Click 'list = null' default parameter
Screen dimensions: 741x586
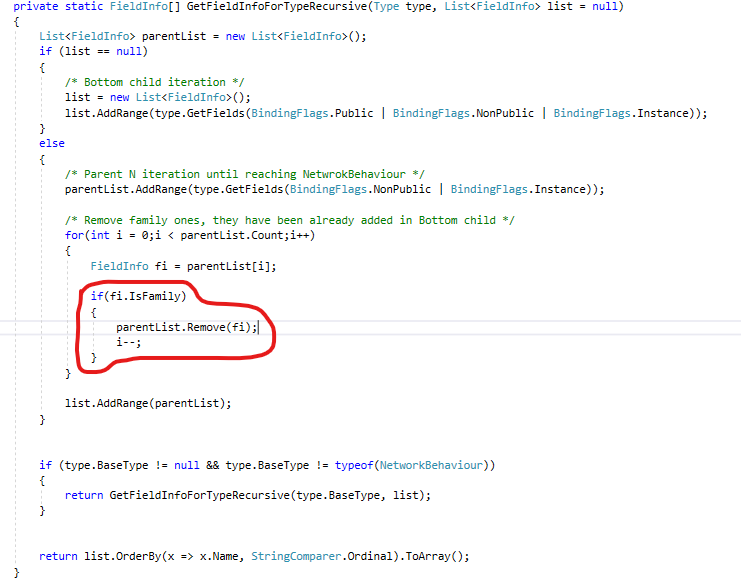pos(582,7)
